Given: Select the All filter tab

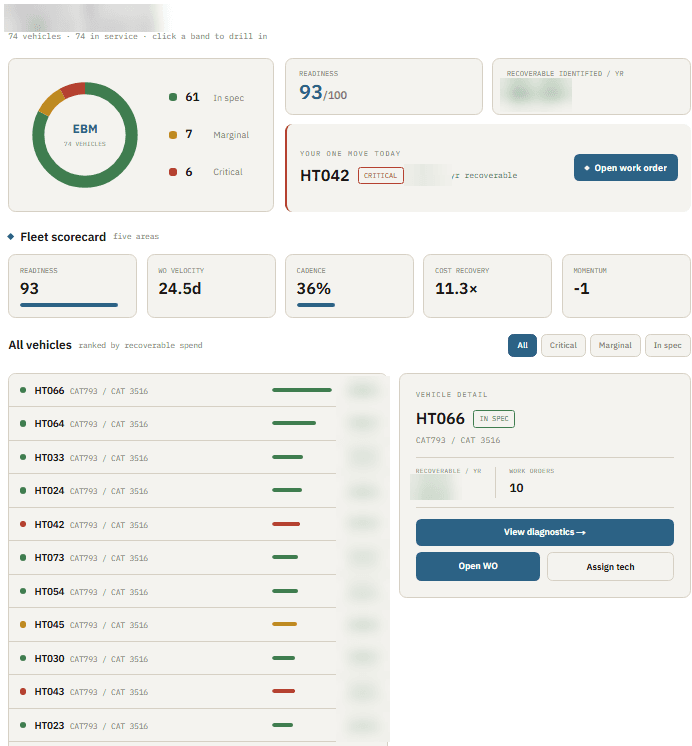Looking at the screenshot, I should click(522, 345).
